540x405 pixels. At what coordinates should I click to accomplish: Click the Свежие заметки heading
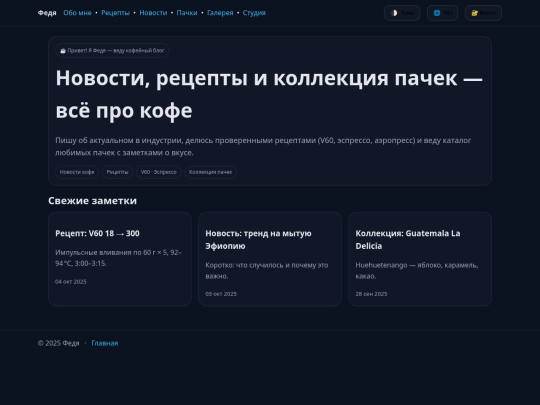[x=92, y=200]
